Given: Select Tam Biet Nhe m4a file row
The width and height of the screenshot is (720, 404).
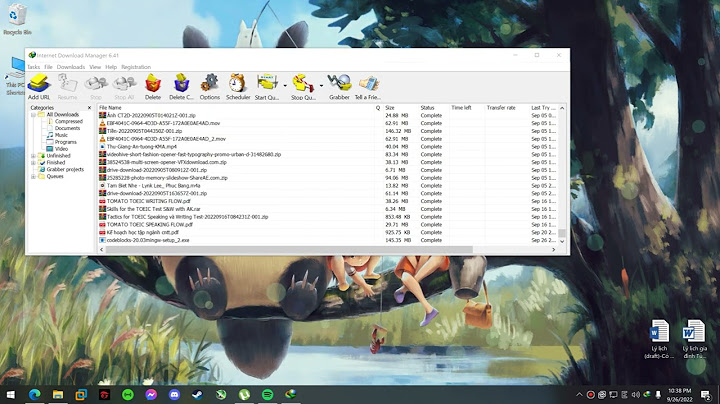Looking at the screenshot, I should pyautogui.click(x=327, y=185).
